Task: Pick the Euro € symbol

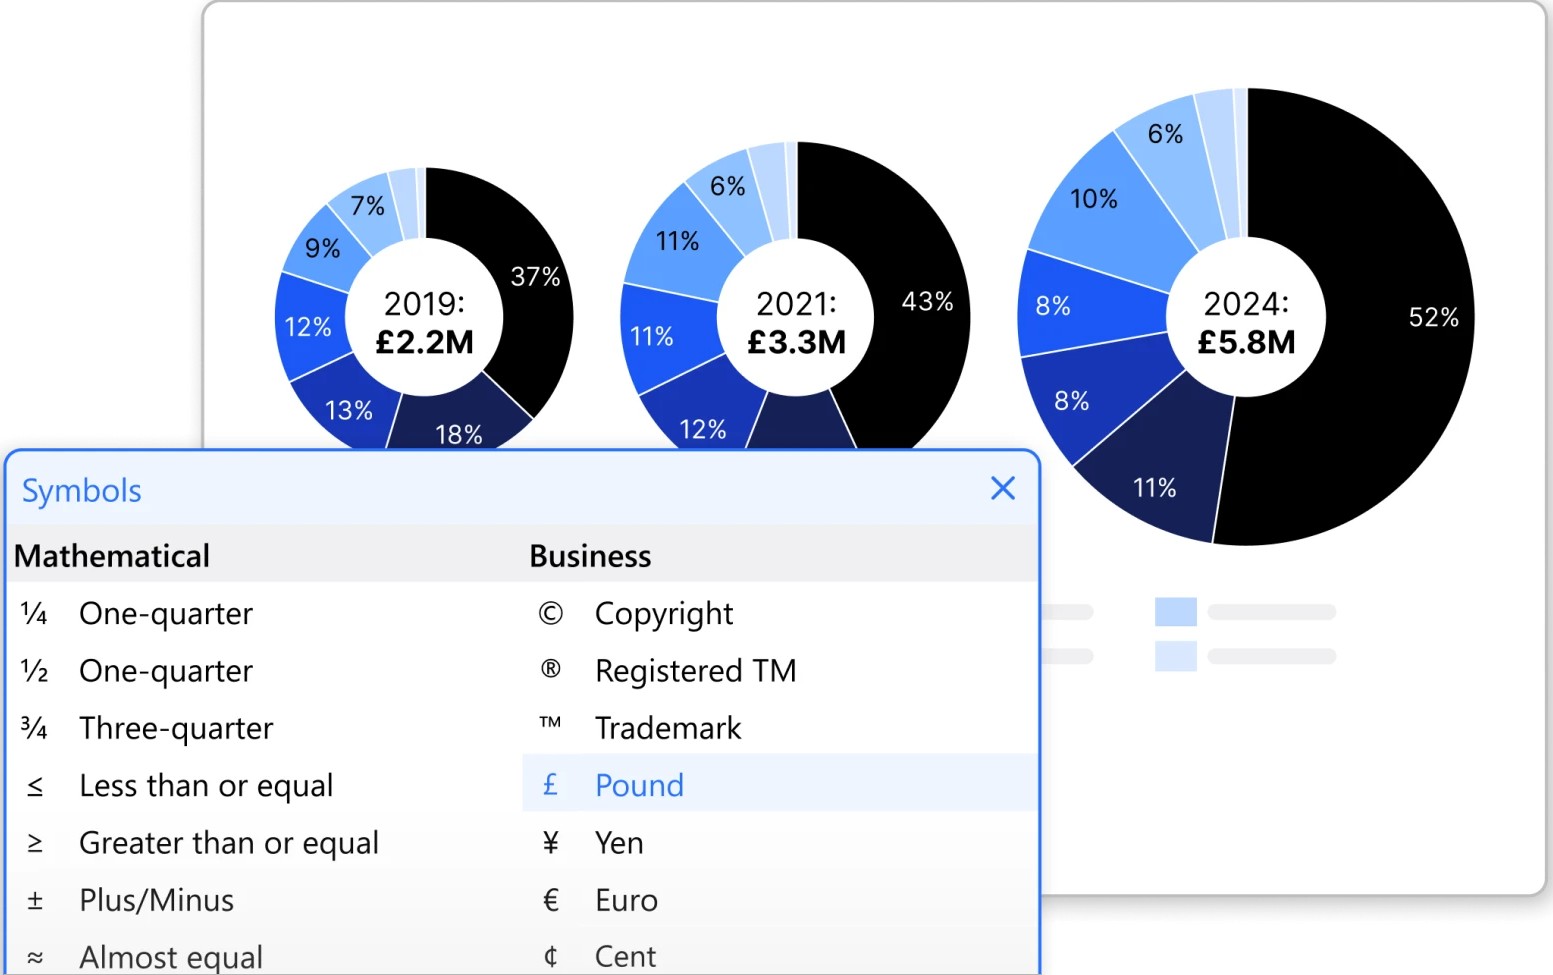Action: pos(625,900)
